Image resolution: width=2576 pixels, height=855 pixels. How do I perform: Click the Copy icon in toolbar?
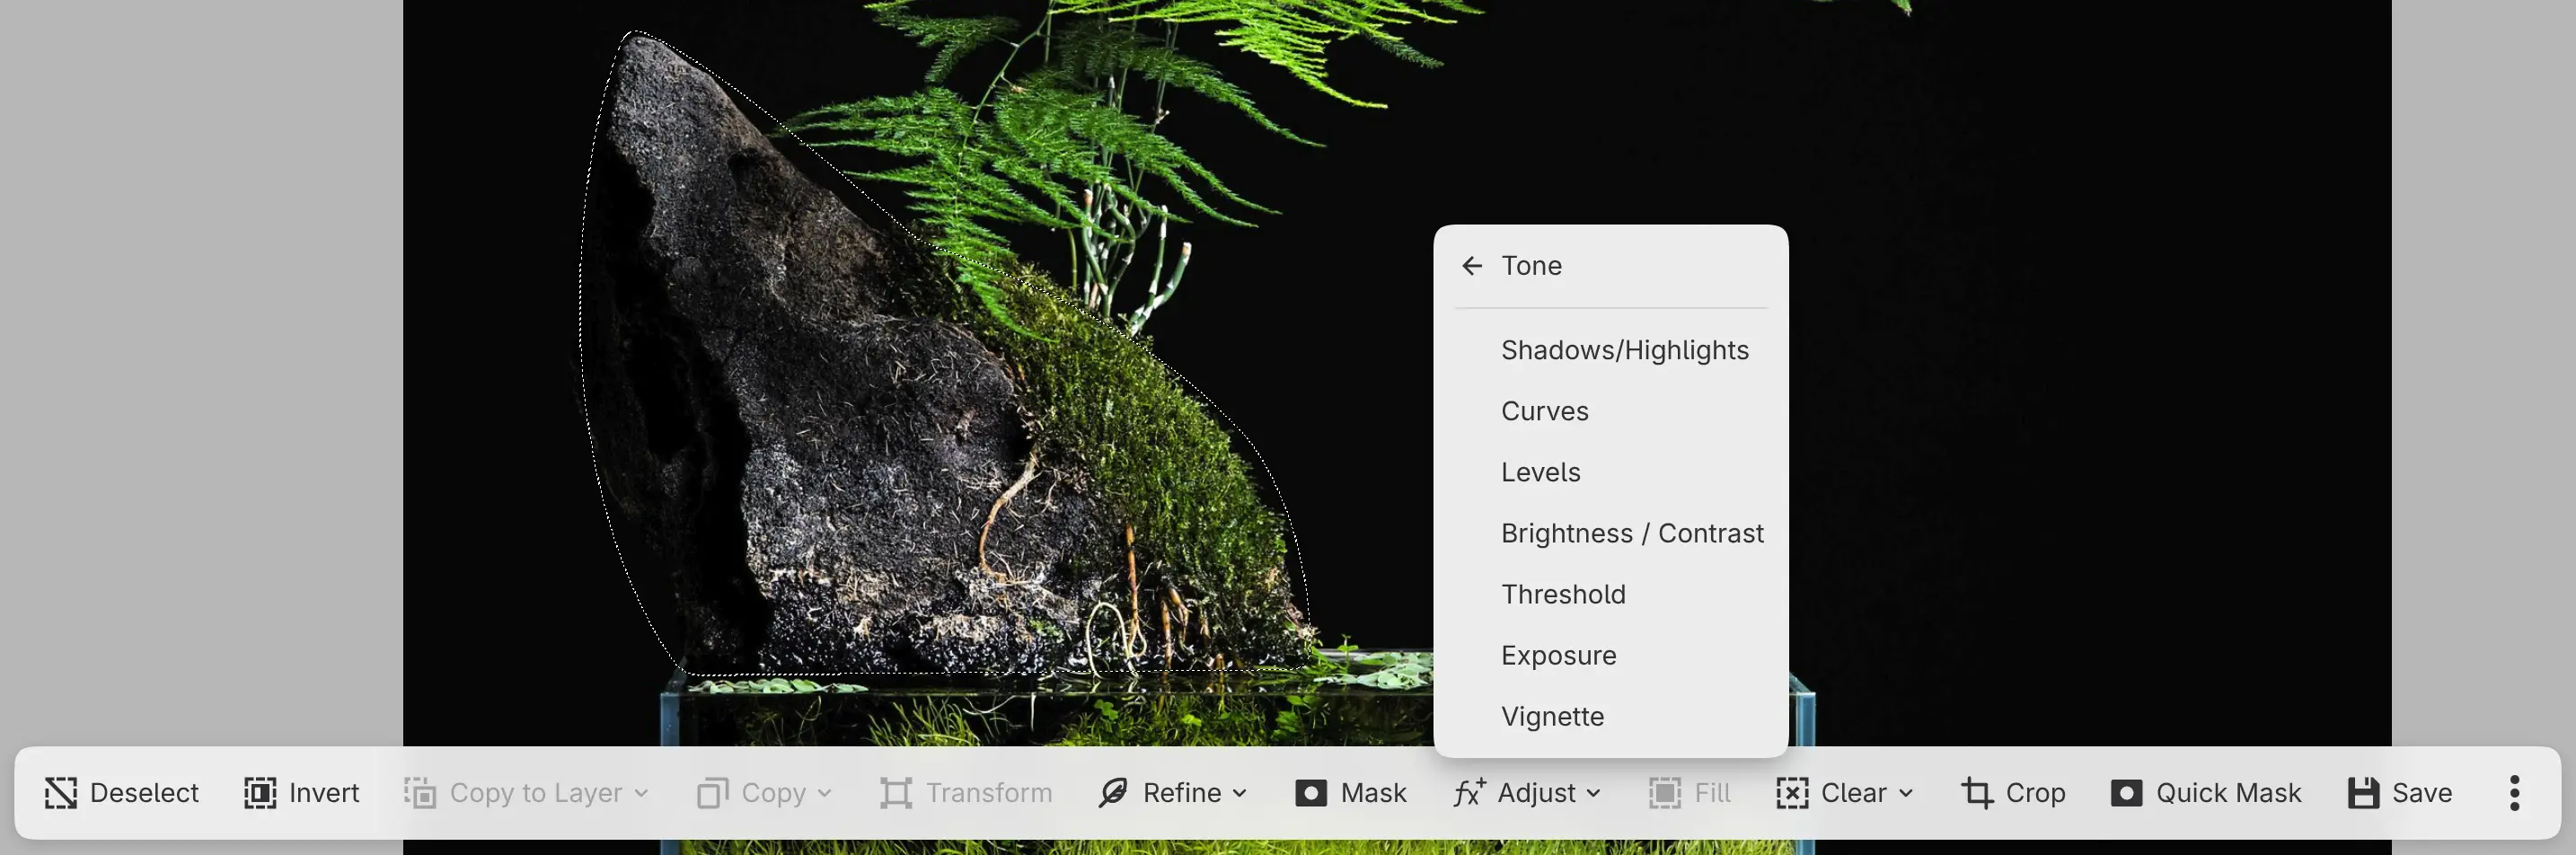[712, 793]
